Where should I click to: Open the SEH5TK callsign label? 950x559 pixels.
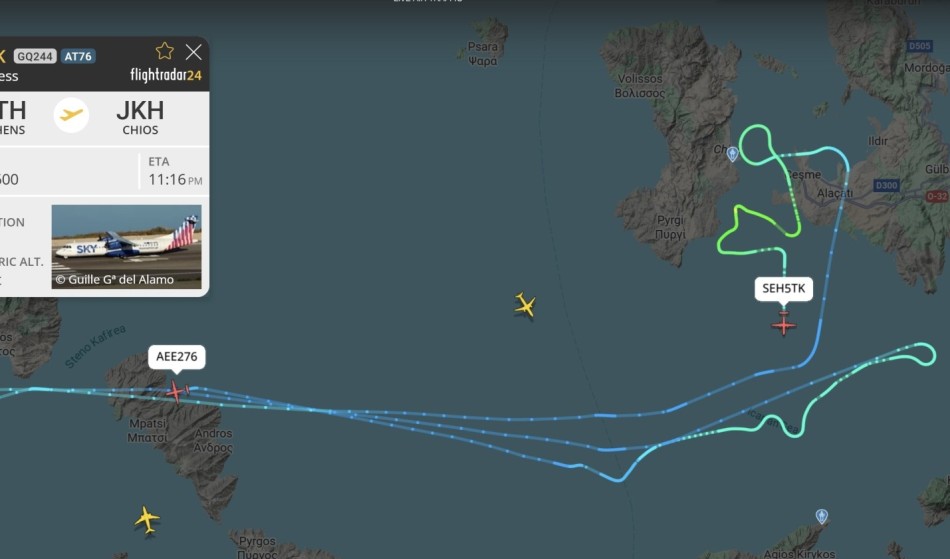click(x=783, y=288)
